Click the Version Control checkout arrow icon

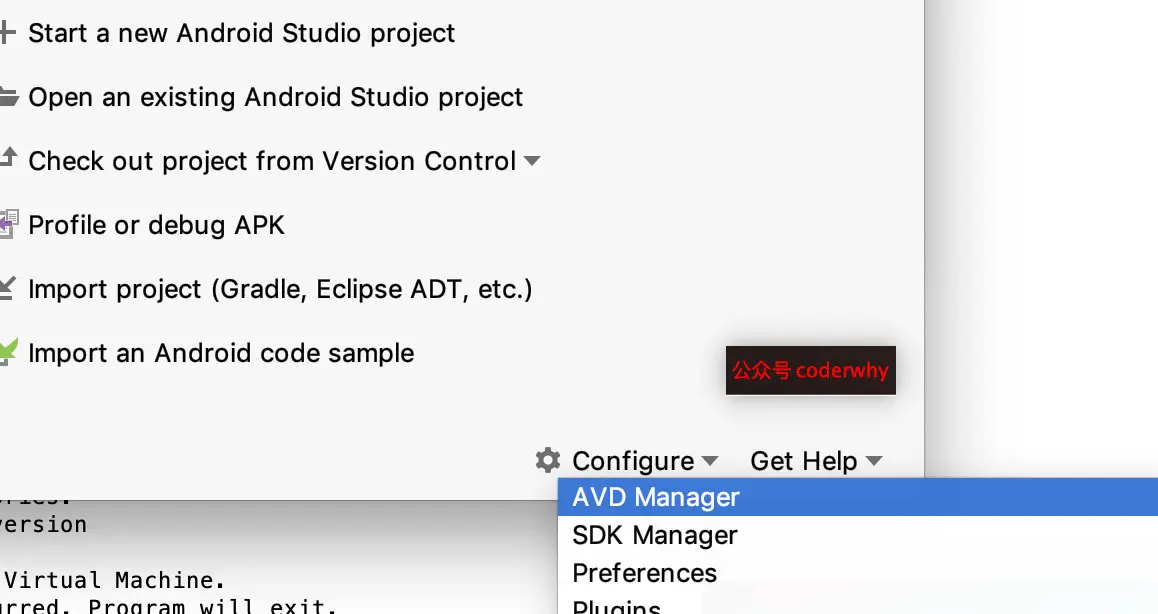pos(8,157)
